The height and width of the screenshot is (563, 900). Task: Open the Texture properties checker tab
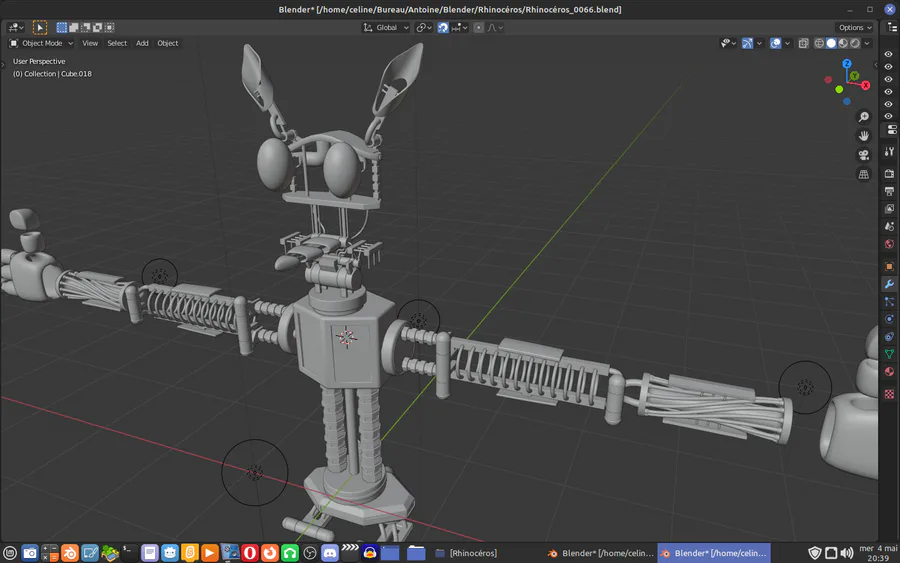pyautogui.click(x=889, y=394)
